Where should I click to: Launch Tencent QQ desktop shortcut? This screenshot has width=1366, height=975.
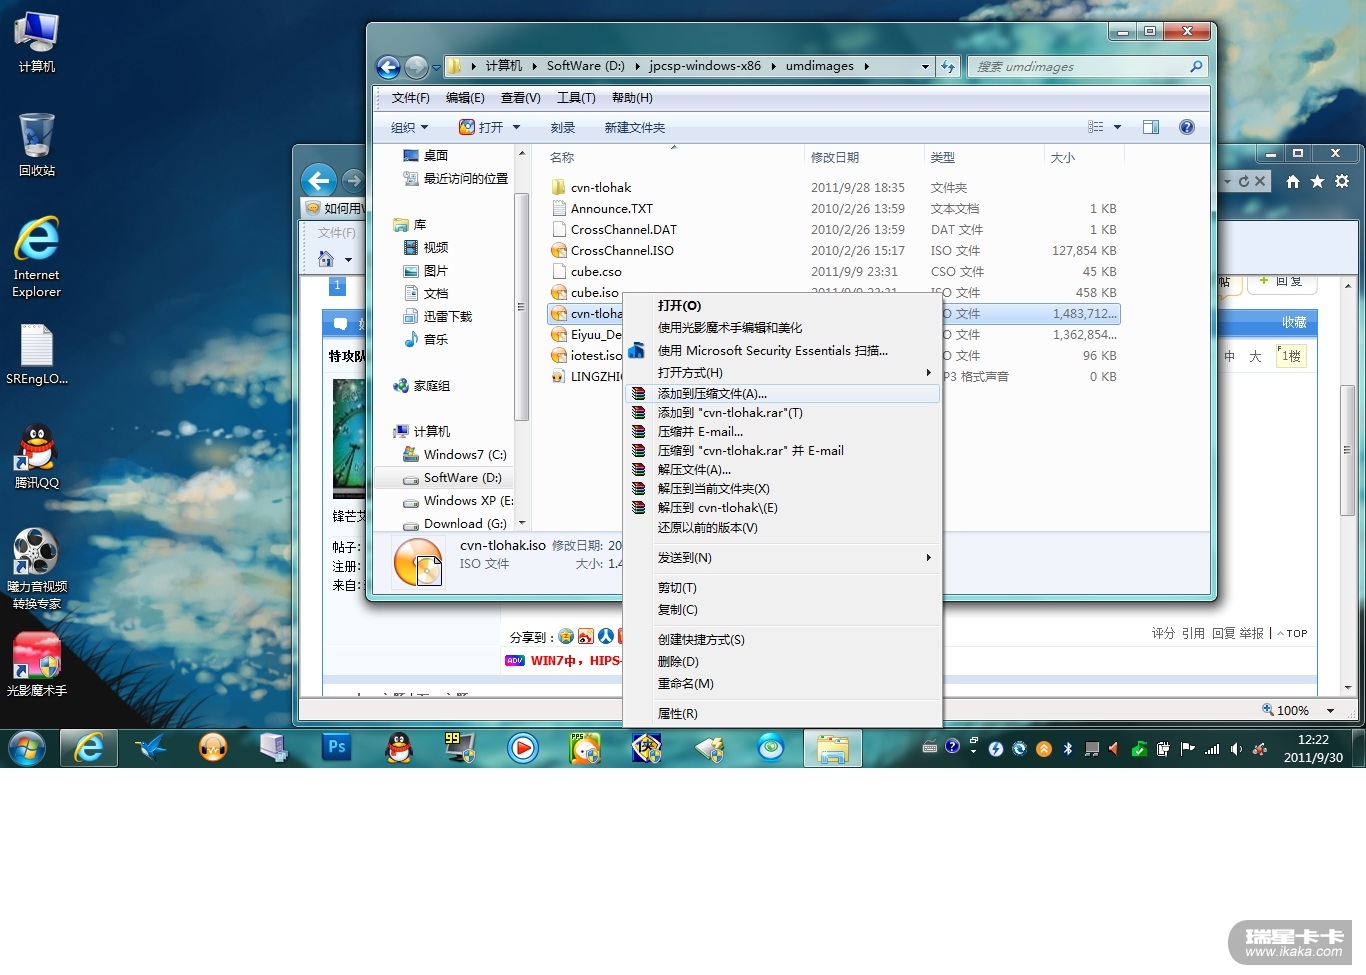coord(37,456)
